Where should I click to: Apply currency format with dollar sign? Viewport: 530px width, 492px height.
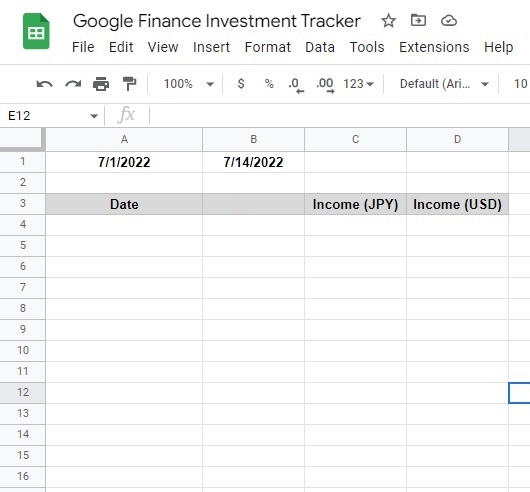[241, 83]
